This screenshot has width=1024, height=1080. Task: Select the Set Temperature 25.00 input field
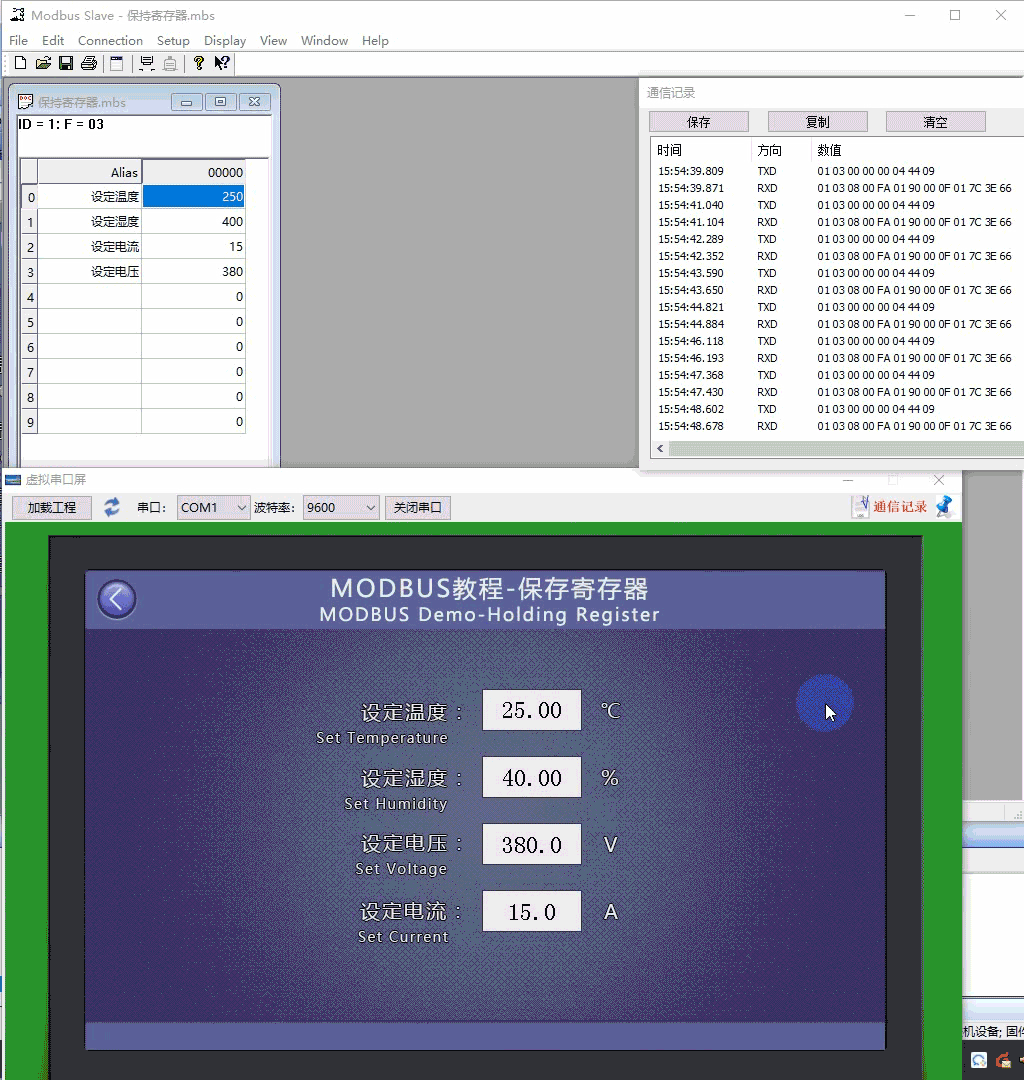[x=532, y=710]
